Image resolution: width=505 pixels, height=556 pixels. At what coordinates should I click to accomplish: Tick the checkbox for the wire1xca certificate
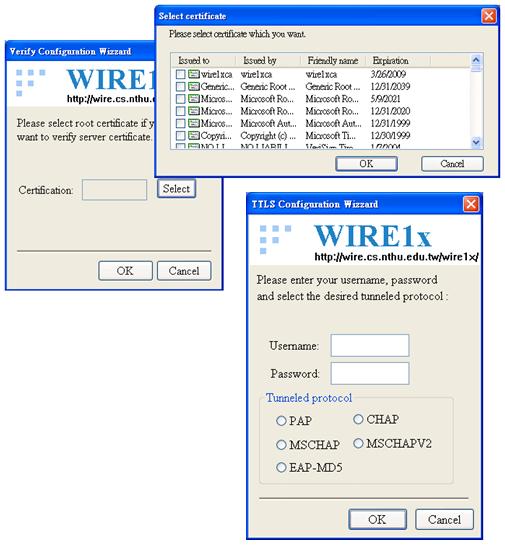pyautogui.click(x=181, y=74)
